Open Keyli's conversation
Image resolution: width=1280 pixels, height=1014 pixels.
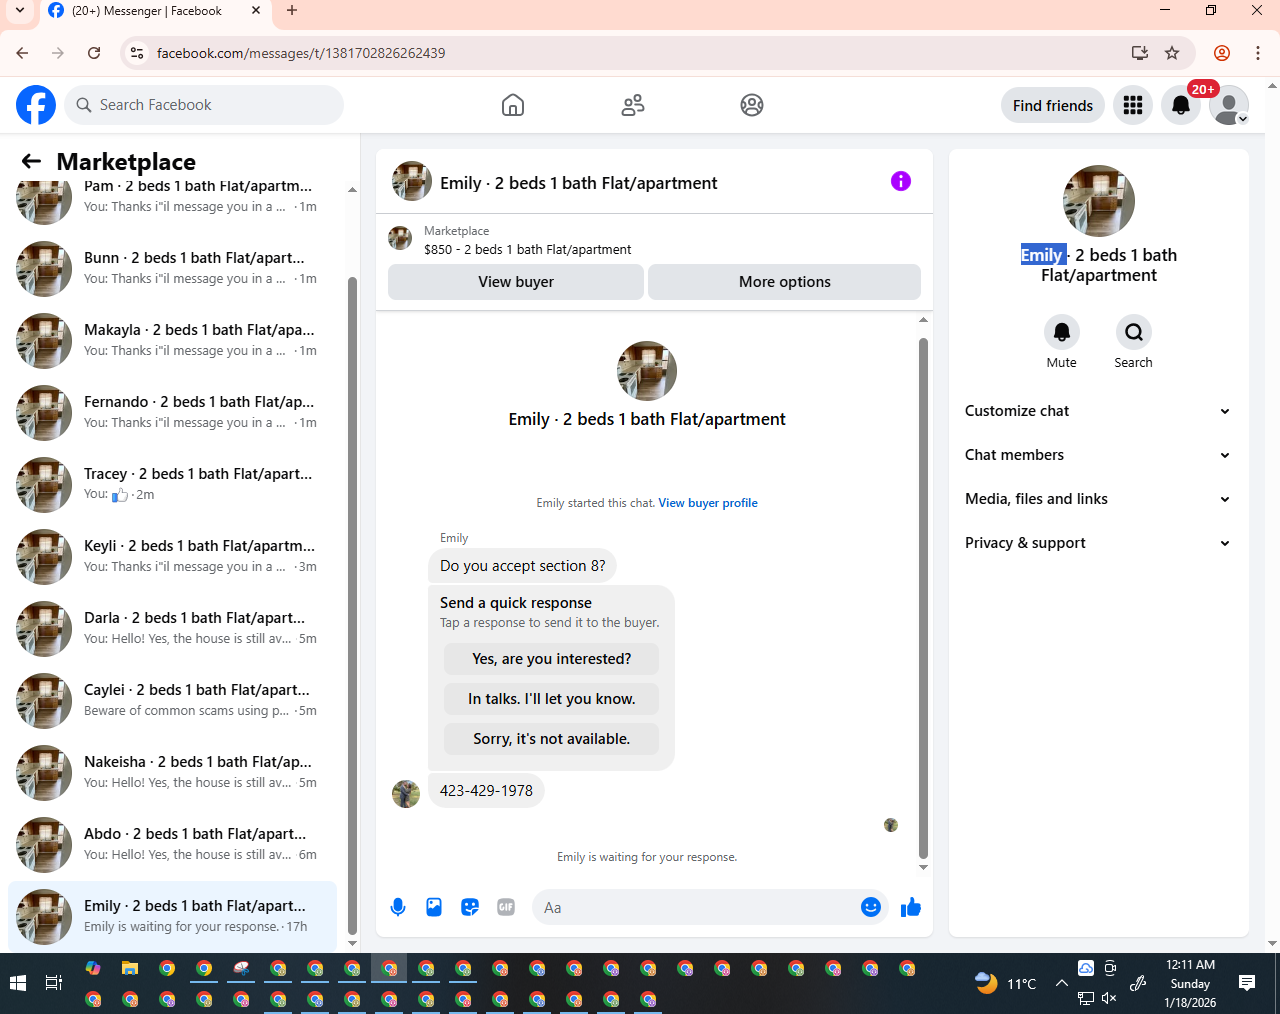(172, 557)
